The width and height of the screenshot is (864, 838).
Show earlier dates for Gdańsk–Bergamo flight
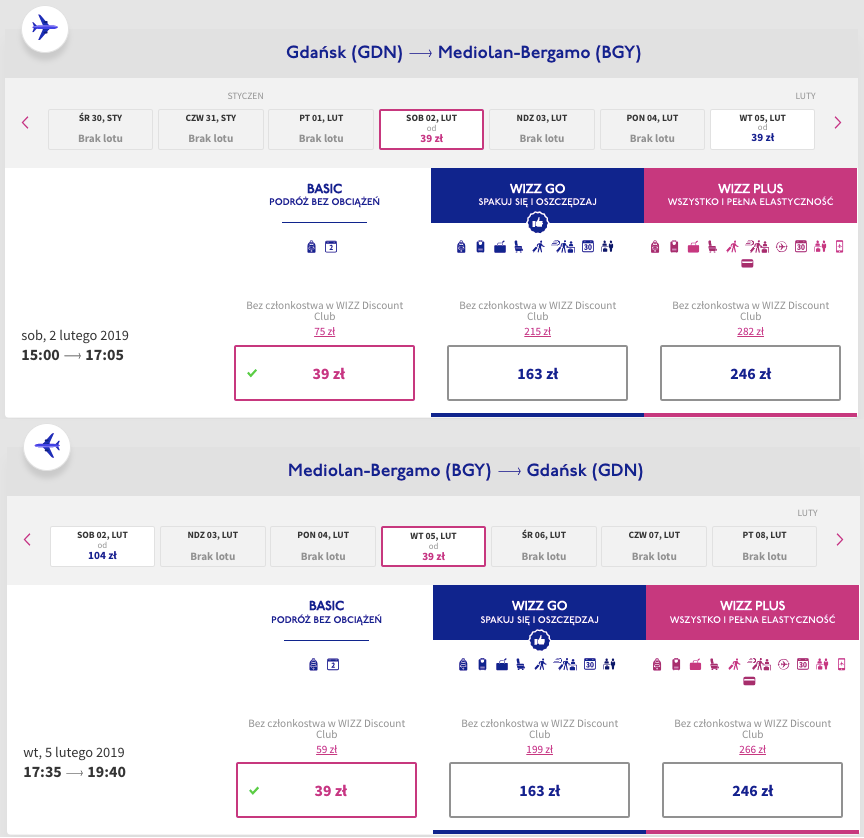point(26,123)
